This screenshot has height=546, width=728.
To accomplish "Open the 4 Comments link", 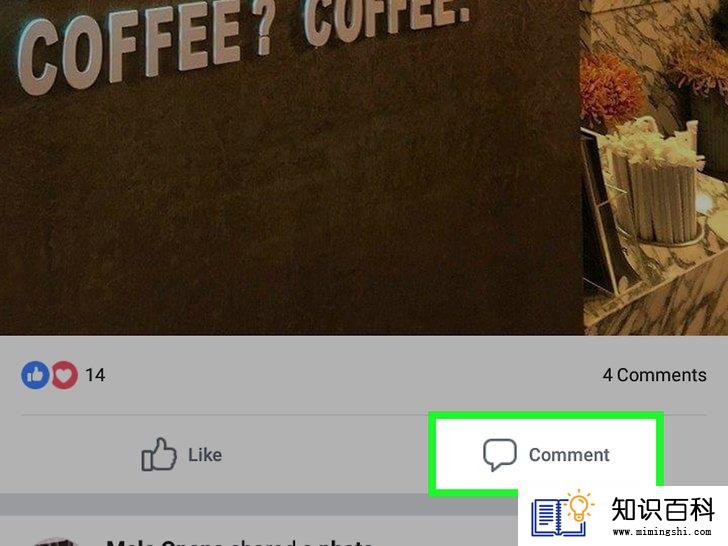I will (655, 375).
